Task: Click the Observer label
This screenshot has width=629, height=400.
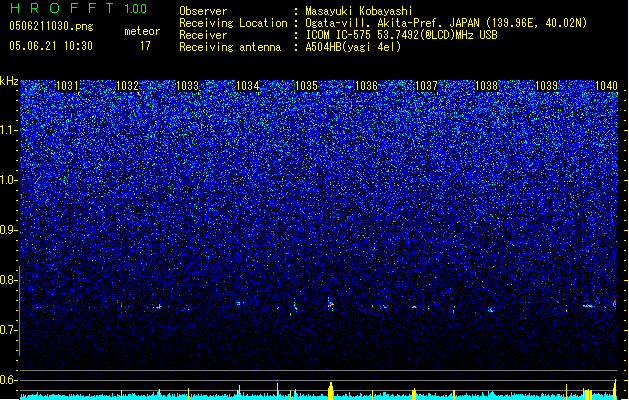Action: click(203, 11)
